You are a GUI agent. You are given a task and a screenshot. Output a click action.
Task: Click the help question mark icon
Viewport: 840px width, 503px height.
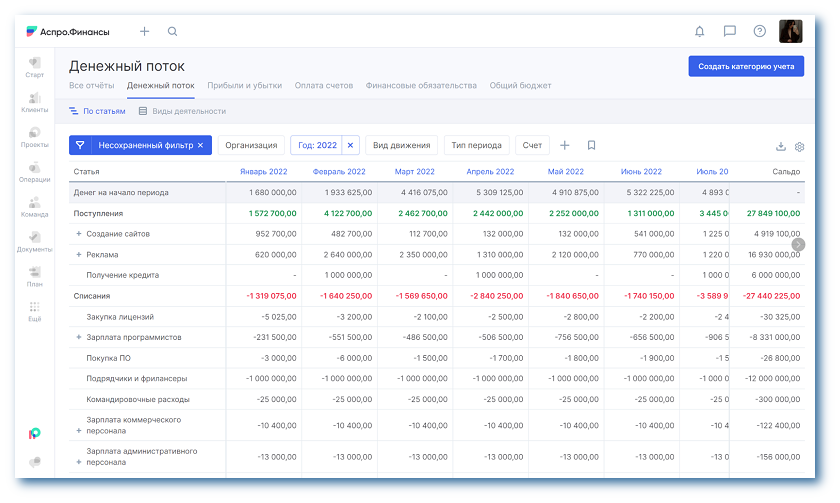pyautogui.click(x=759, y=31)
